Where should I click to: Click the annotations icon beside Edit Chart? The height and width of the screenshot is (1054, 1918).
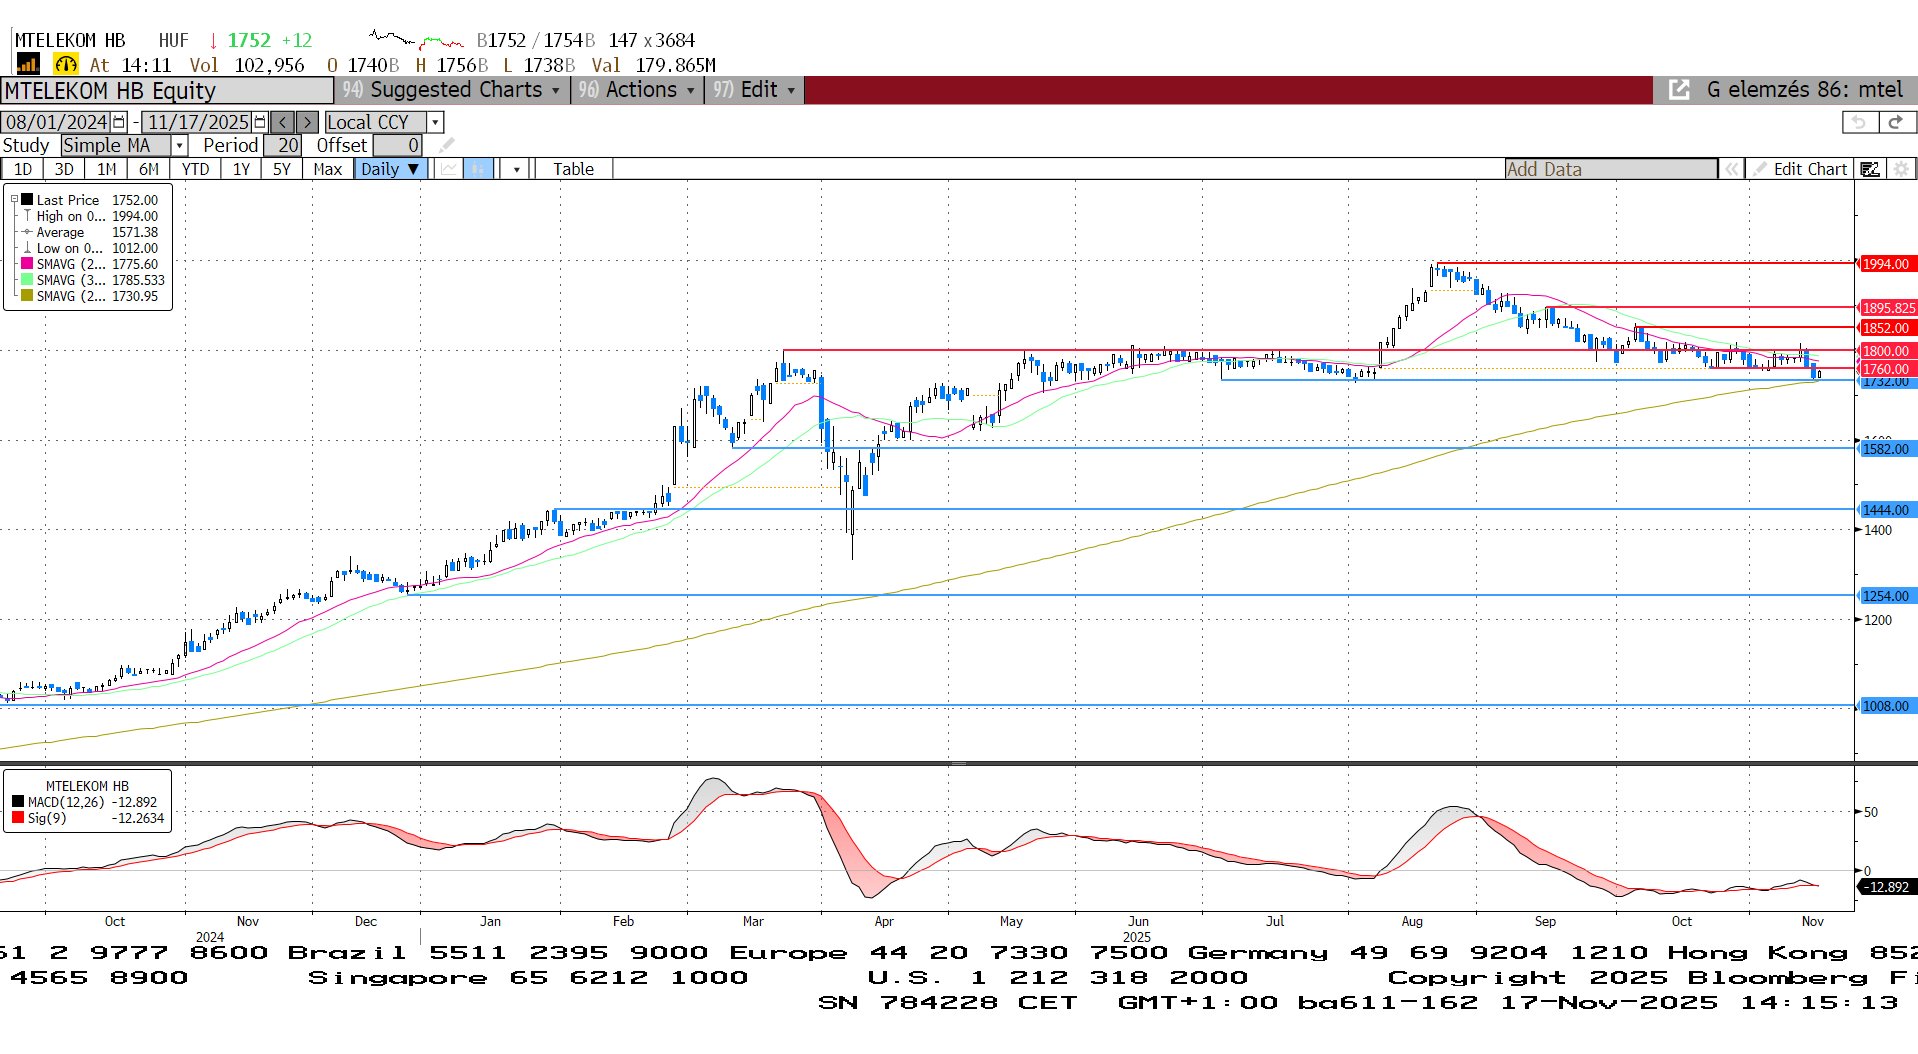[x=1869, y=169]
